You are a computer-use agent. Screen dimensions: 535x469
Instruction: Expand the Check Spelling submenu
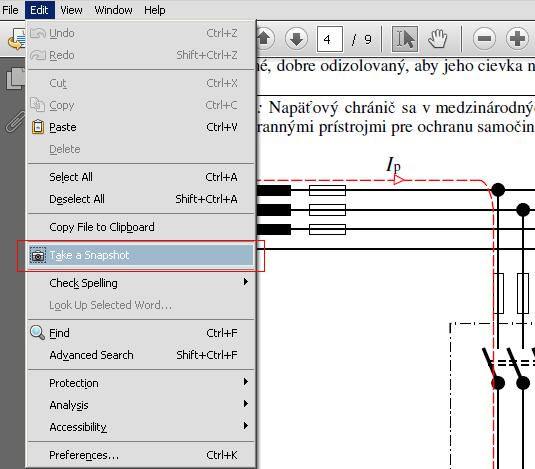click(141, 283)
